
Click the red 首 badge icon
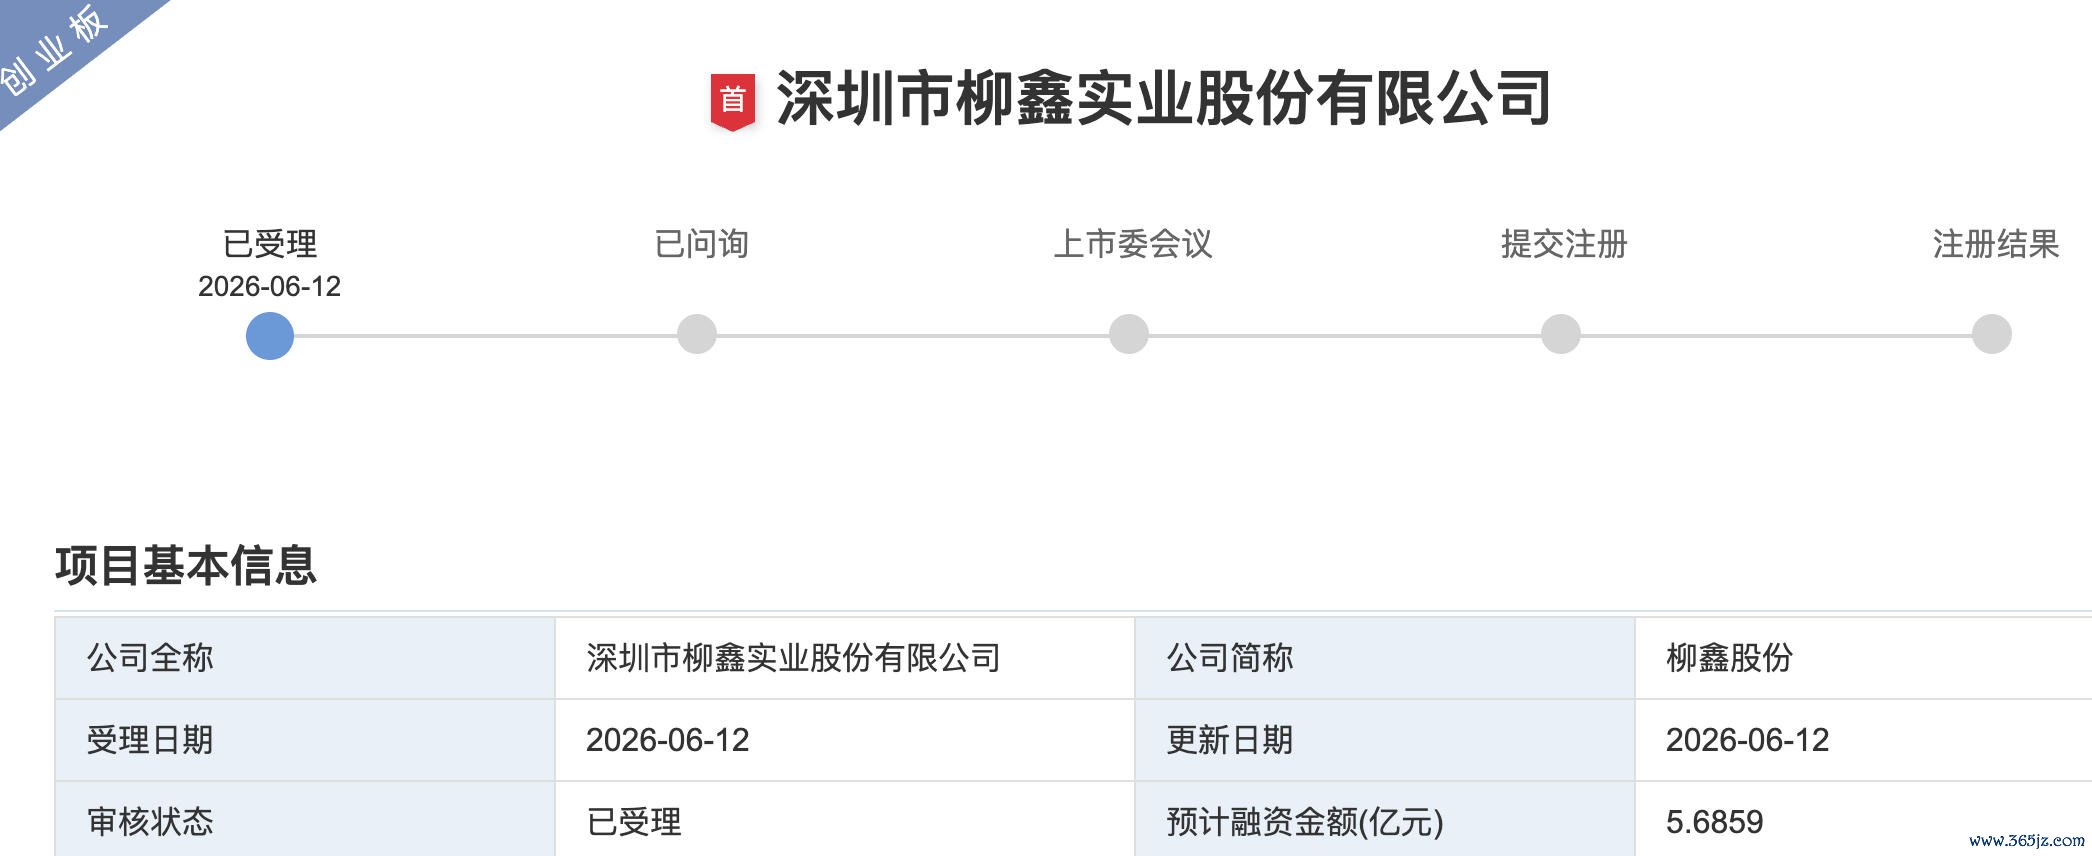click(732, 102)
